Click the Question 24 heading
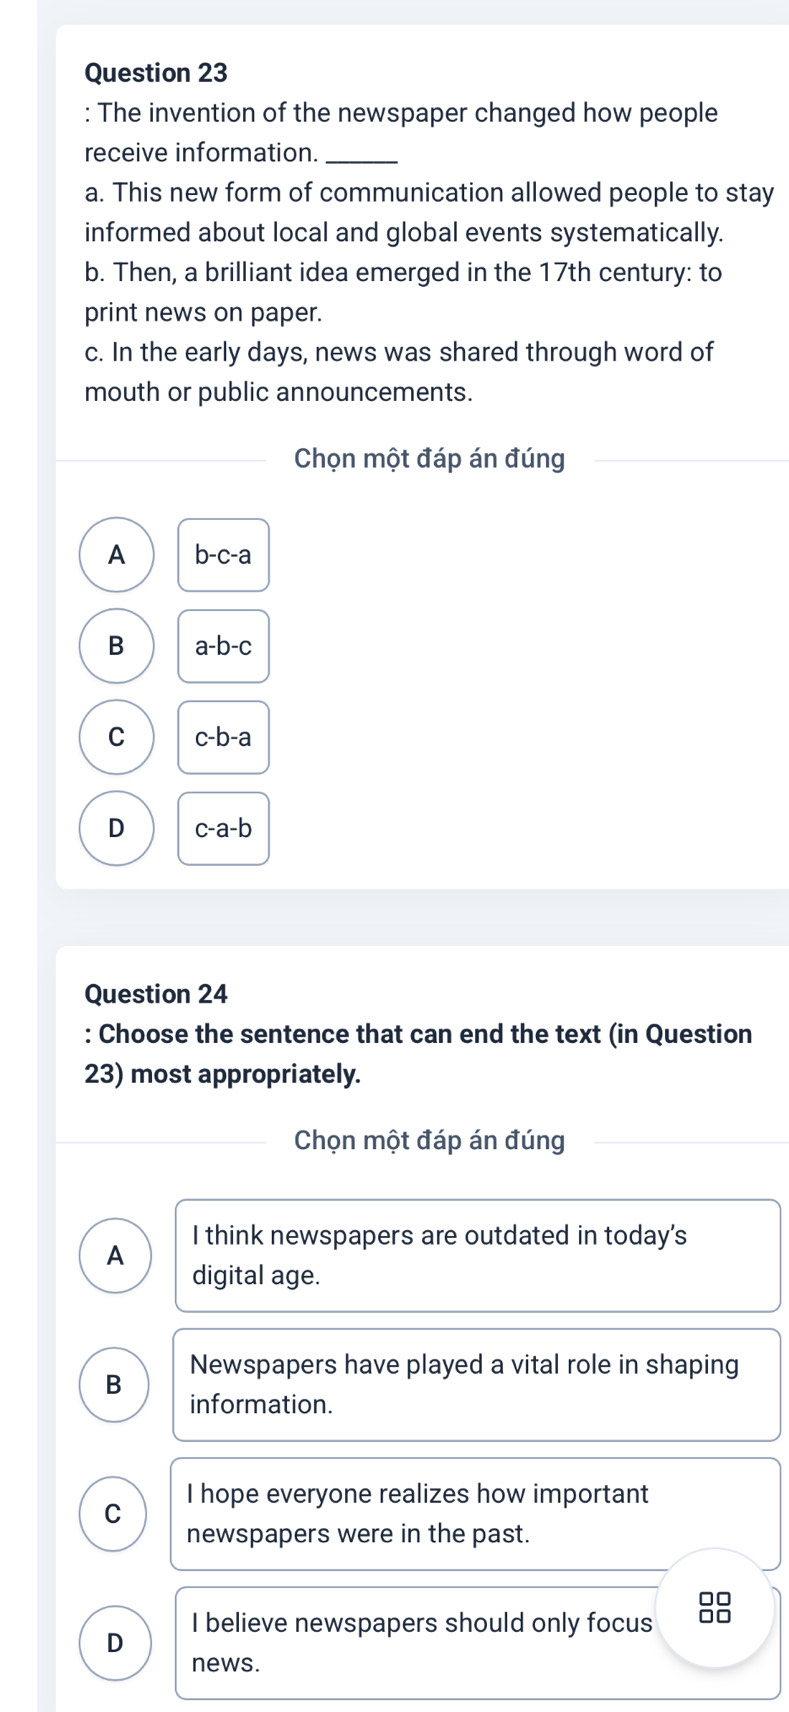Viewport: 789px width, 1712px height. pos(157,994)
